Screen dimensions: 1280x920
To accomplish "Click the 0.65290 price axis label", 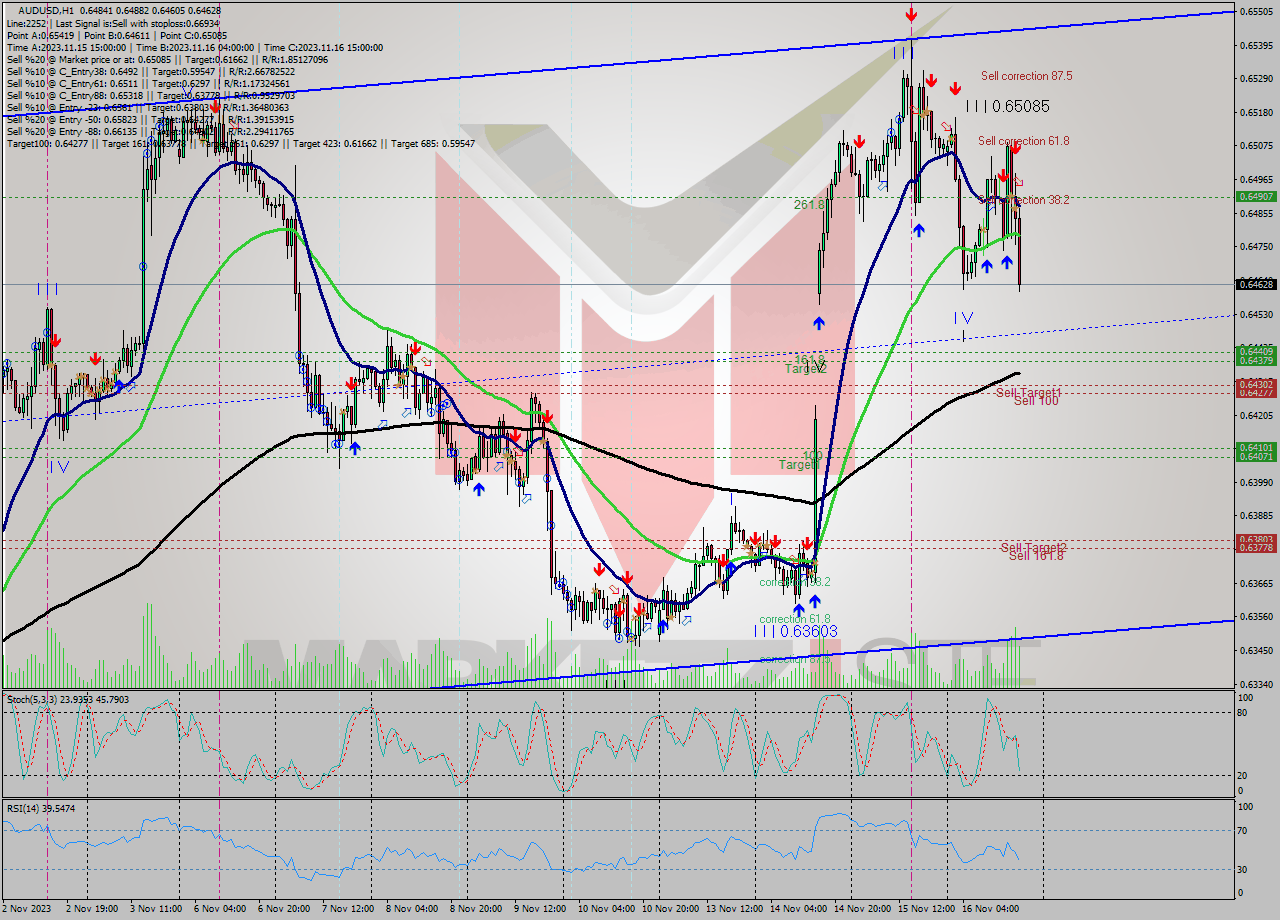I will [x=1256, y=78].
